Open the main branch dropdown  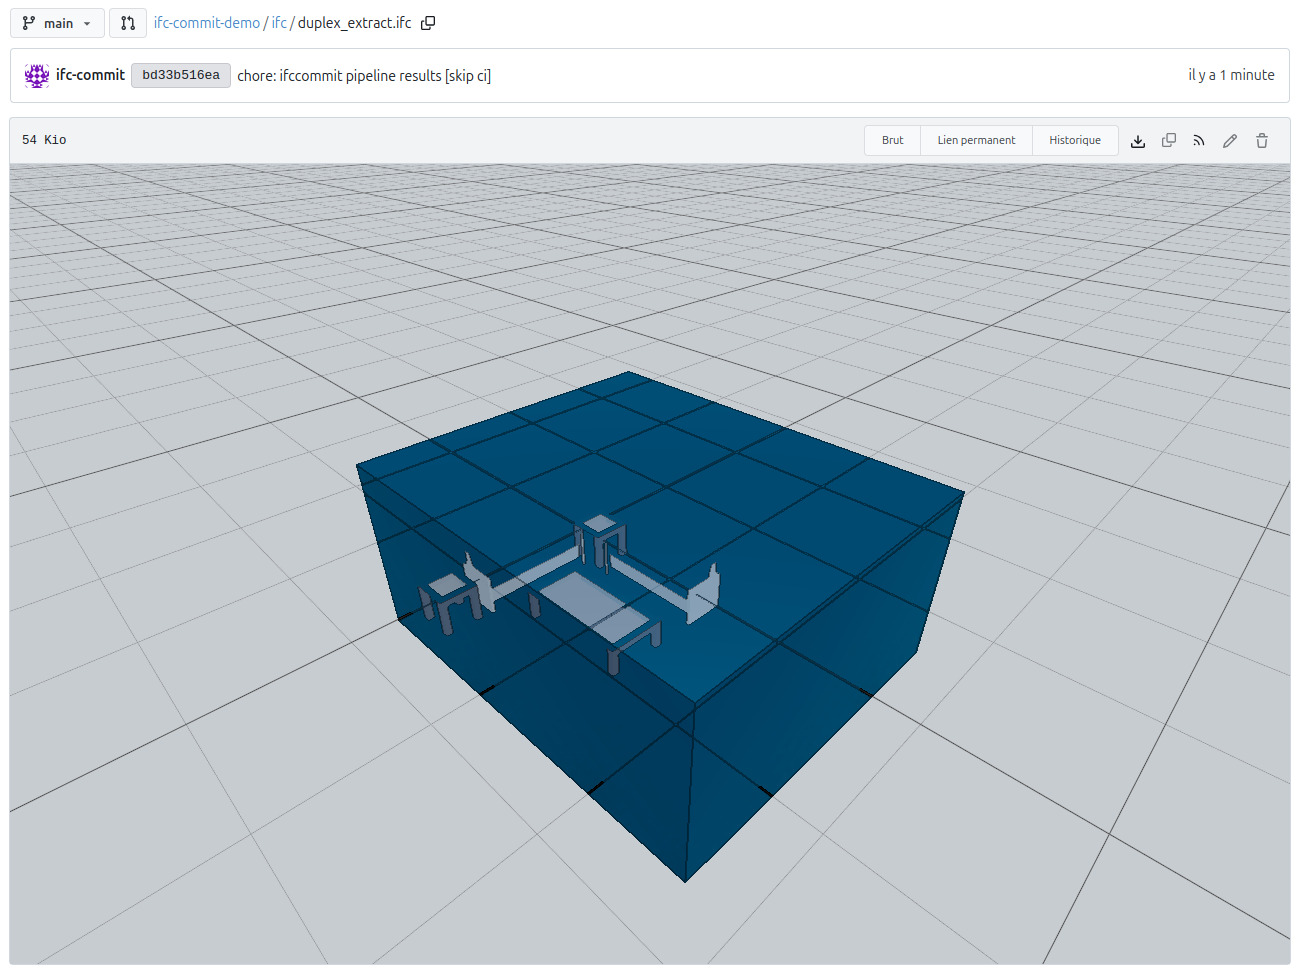(57, 23)
